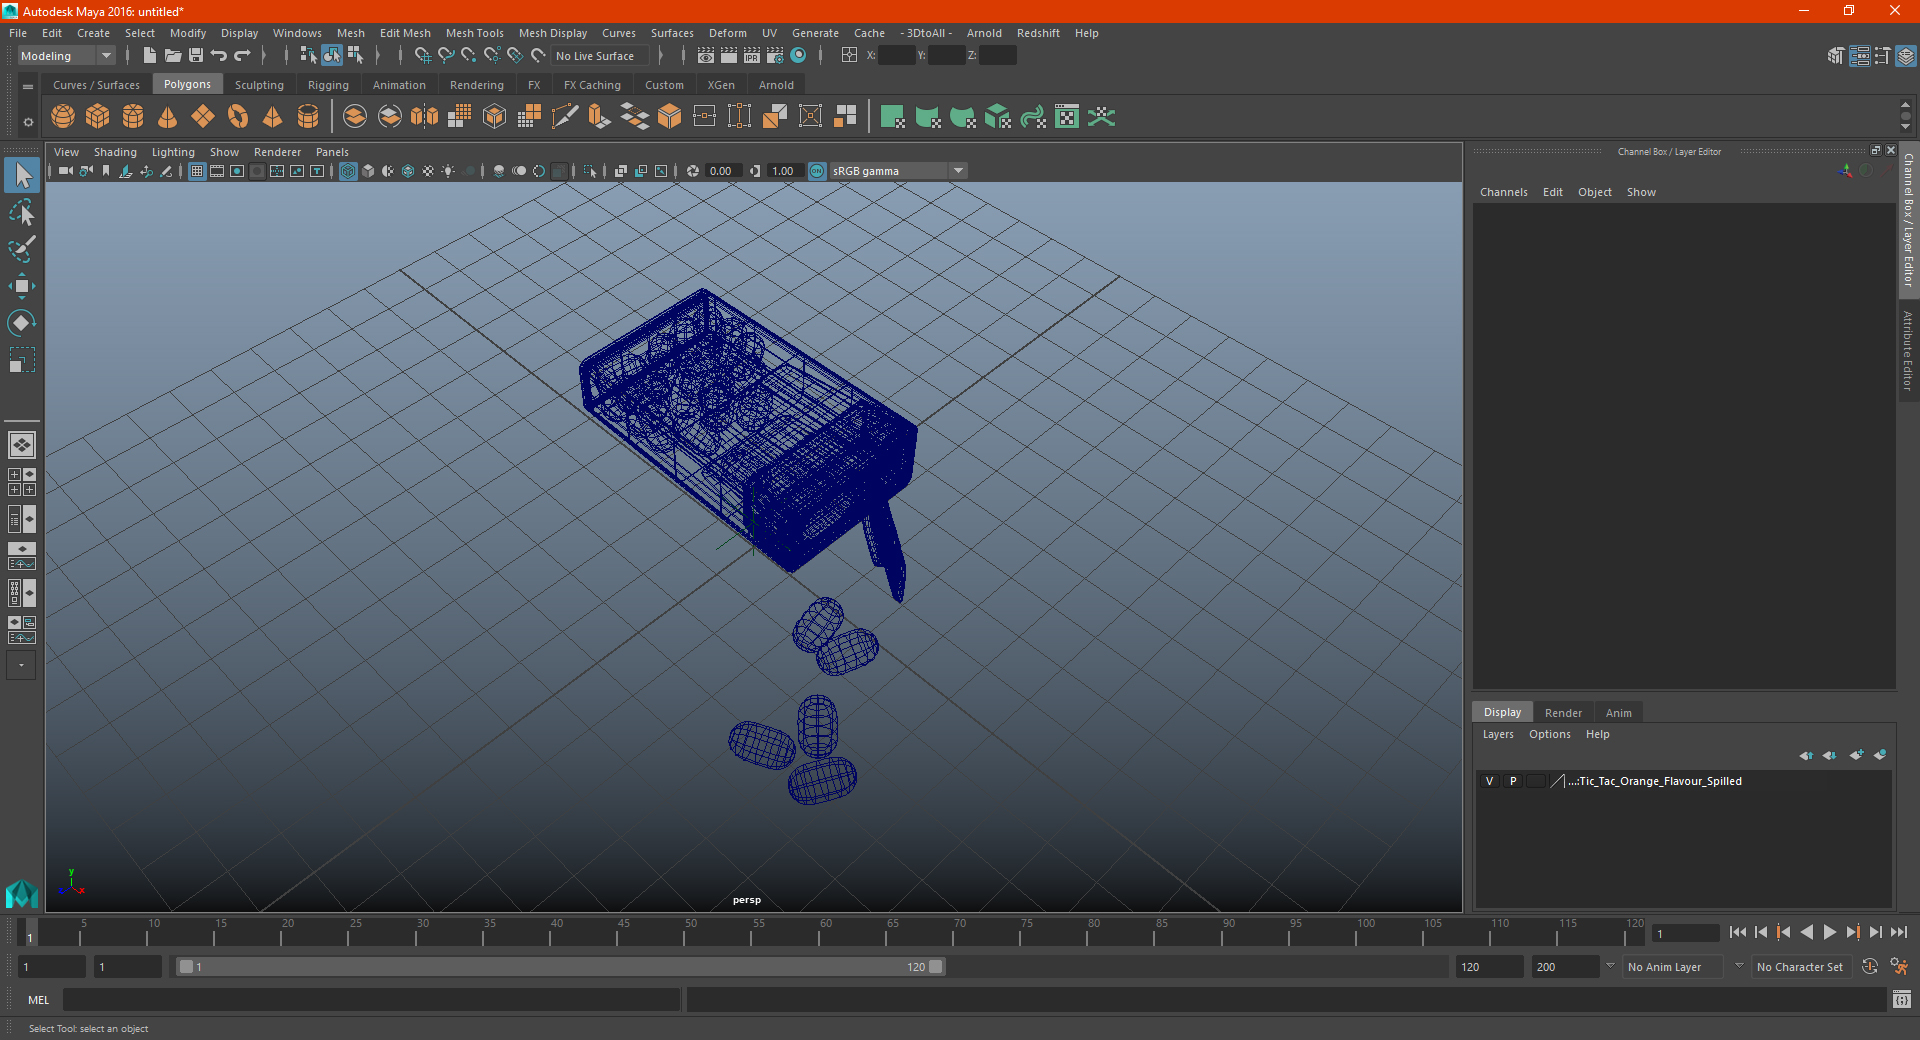This screenshot has width=1920, height=1040.
Task: Click the Extrude shelf icon
Action: pos(600,117)
